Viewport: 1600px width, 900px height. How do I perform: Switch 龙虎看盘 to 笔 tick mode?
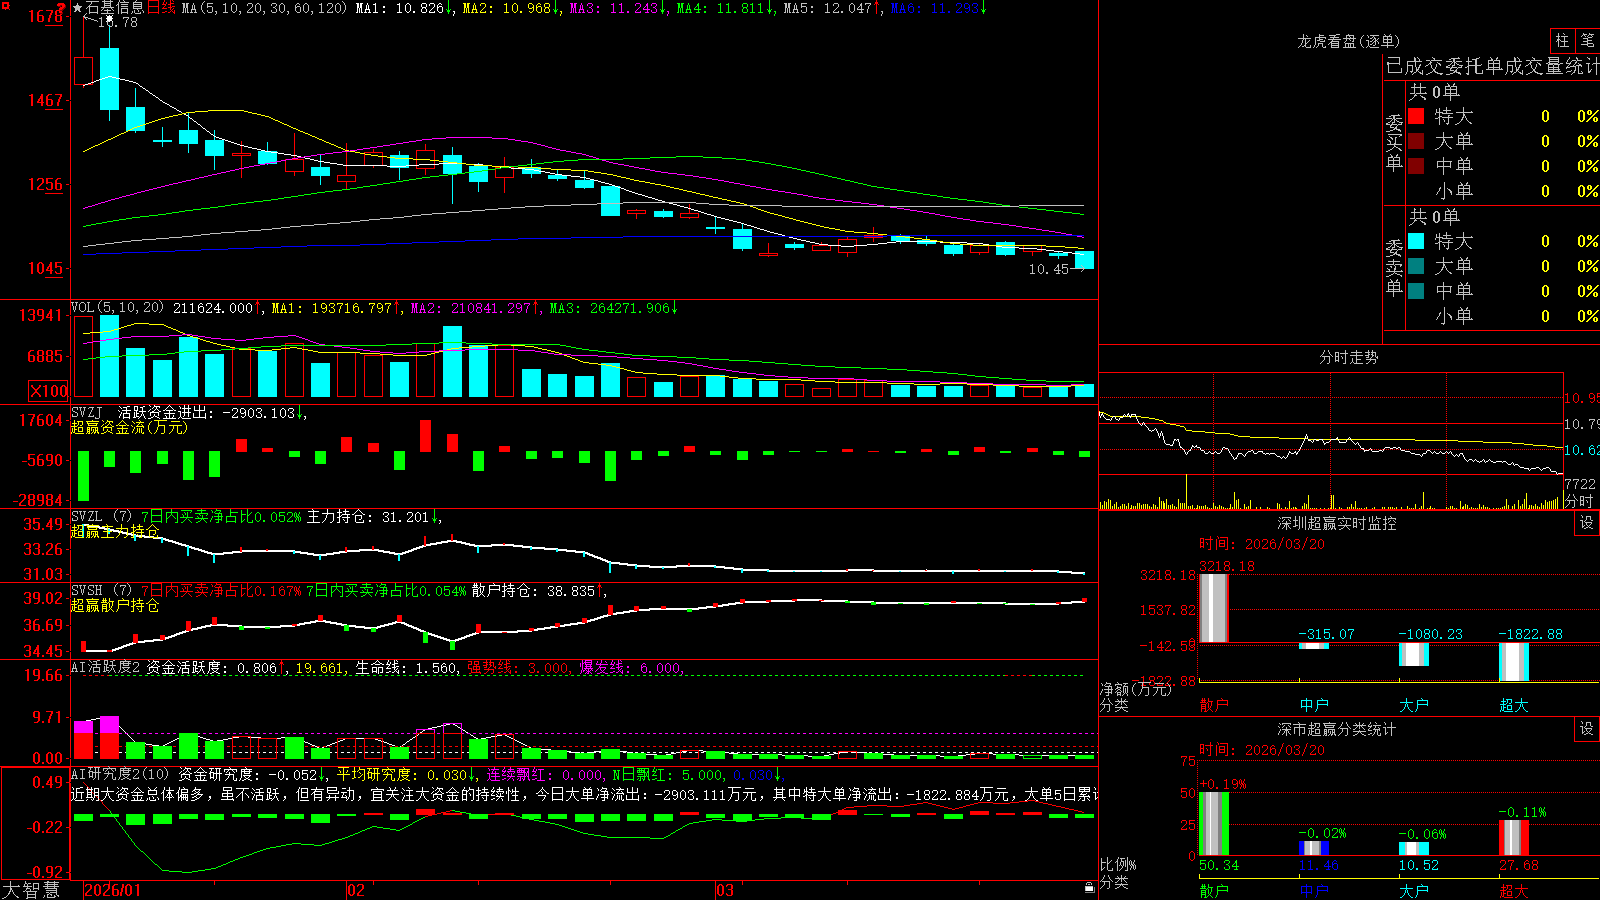coord(1587,40)
